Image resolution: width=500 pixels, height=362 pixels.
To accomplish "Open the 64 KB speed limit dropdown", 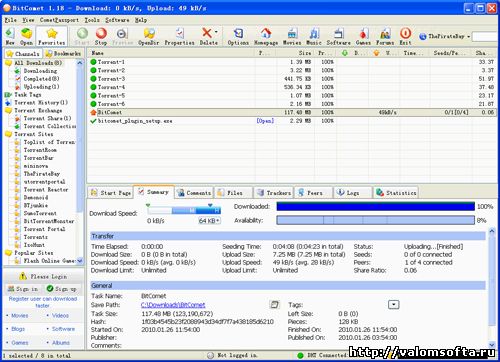I will pyautogui.click(x=209, y=221).
